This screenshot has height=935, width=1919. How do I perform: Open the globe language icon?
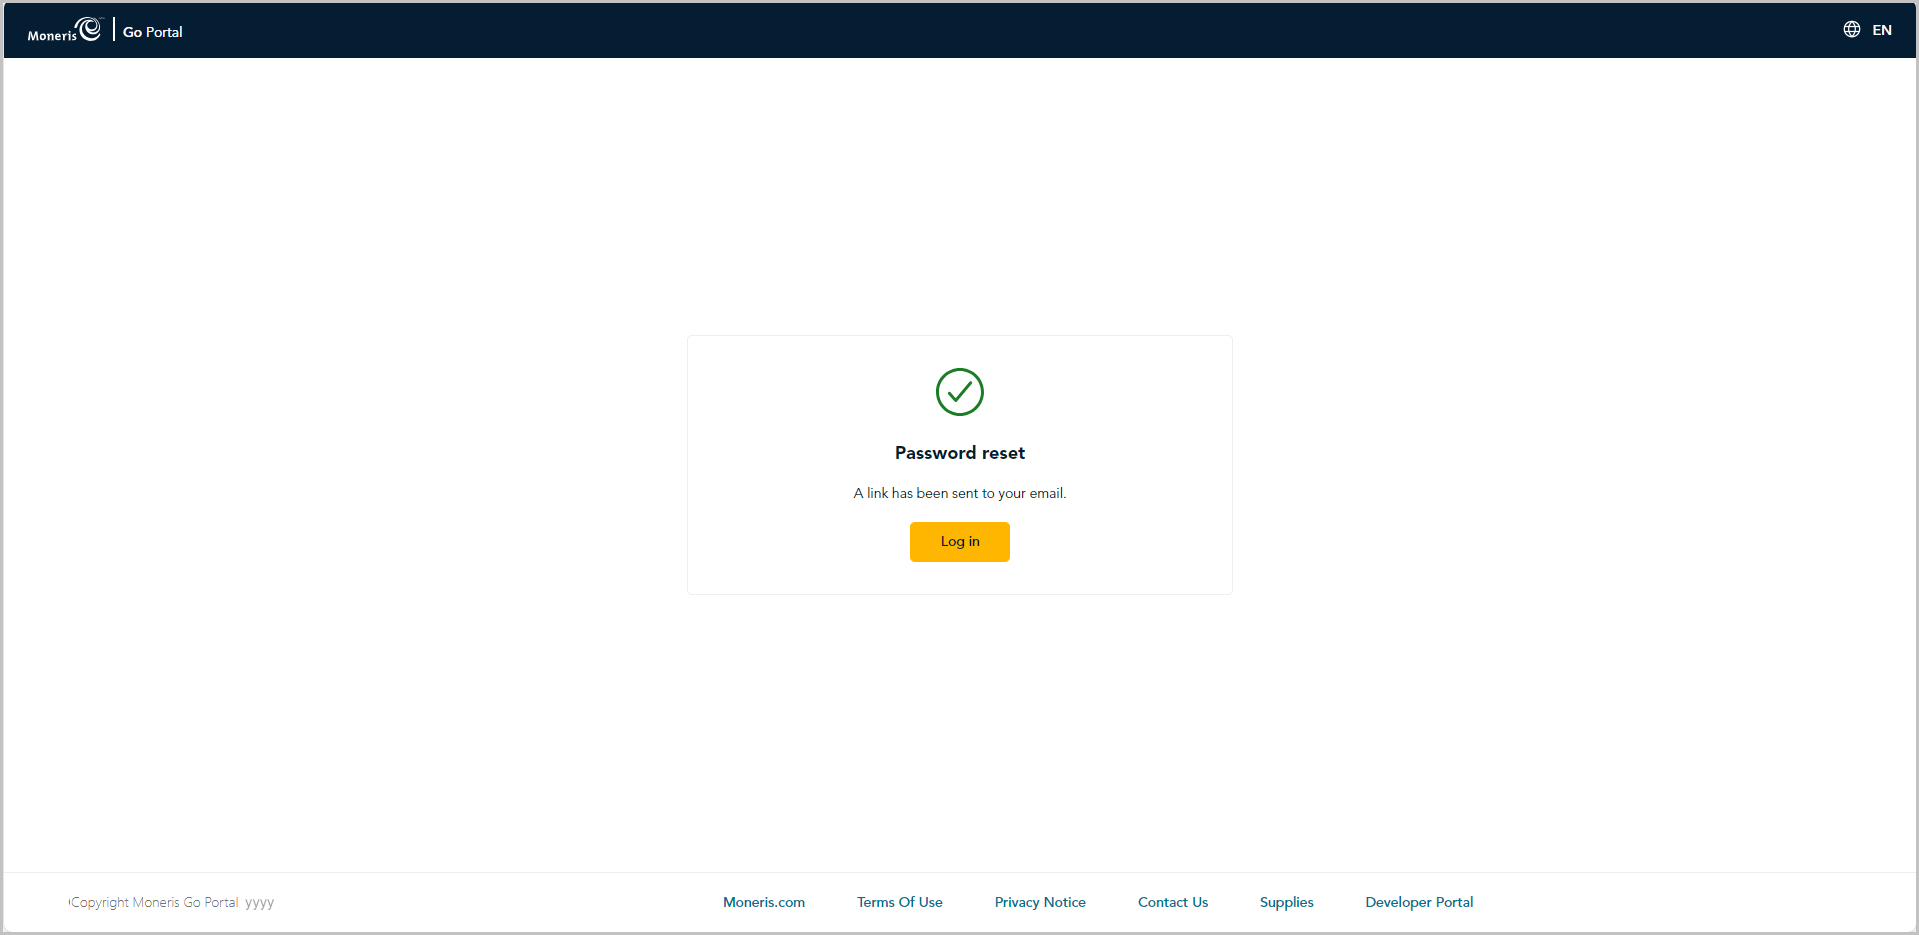point(1852,30)
